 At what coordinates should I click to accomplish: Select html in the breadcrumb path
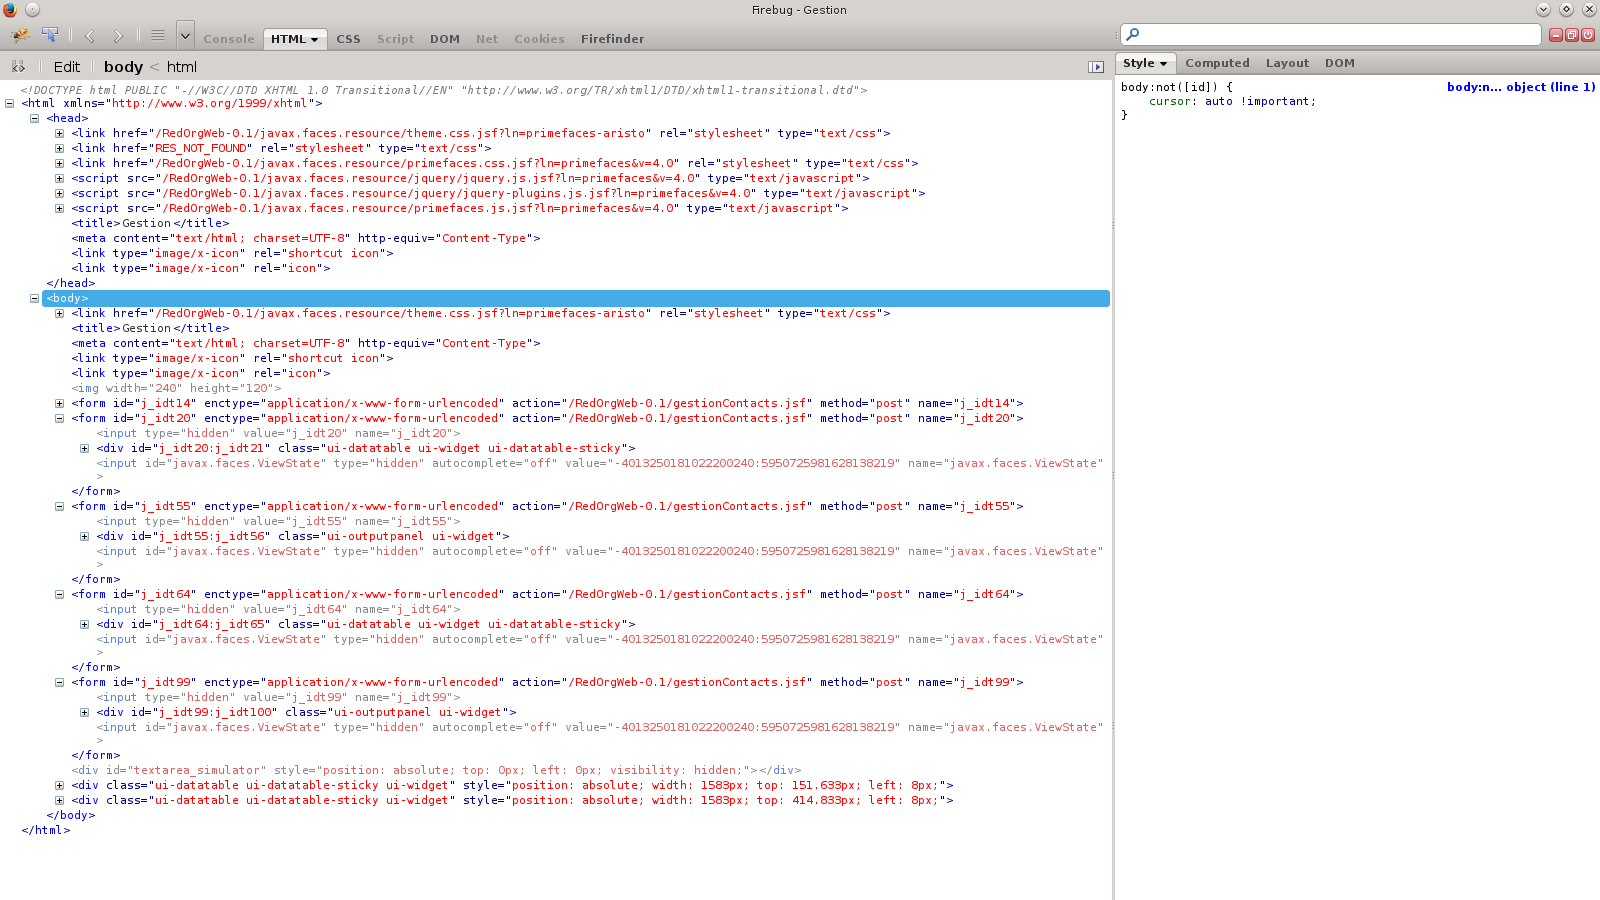coord(182,67)
